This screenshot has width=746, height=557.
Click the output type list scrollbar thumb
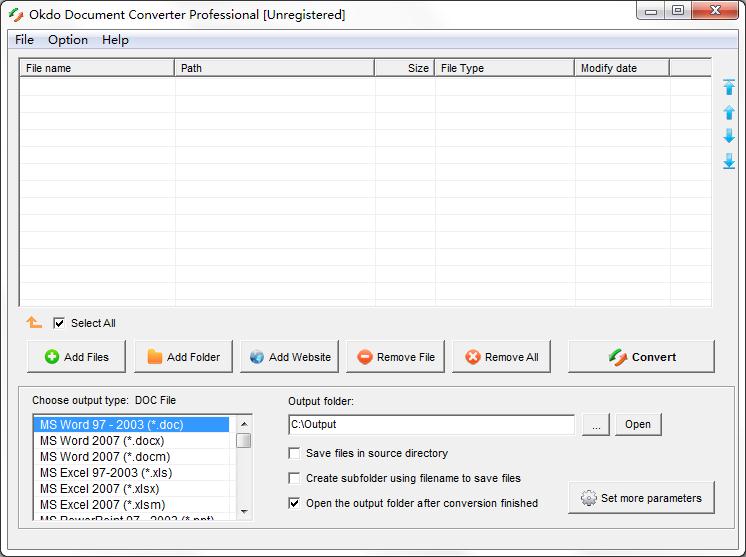[244, 440]
